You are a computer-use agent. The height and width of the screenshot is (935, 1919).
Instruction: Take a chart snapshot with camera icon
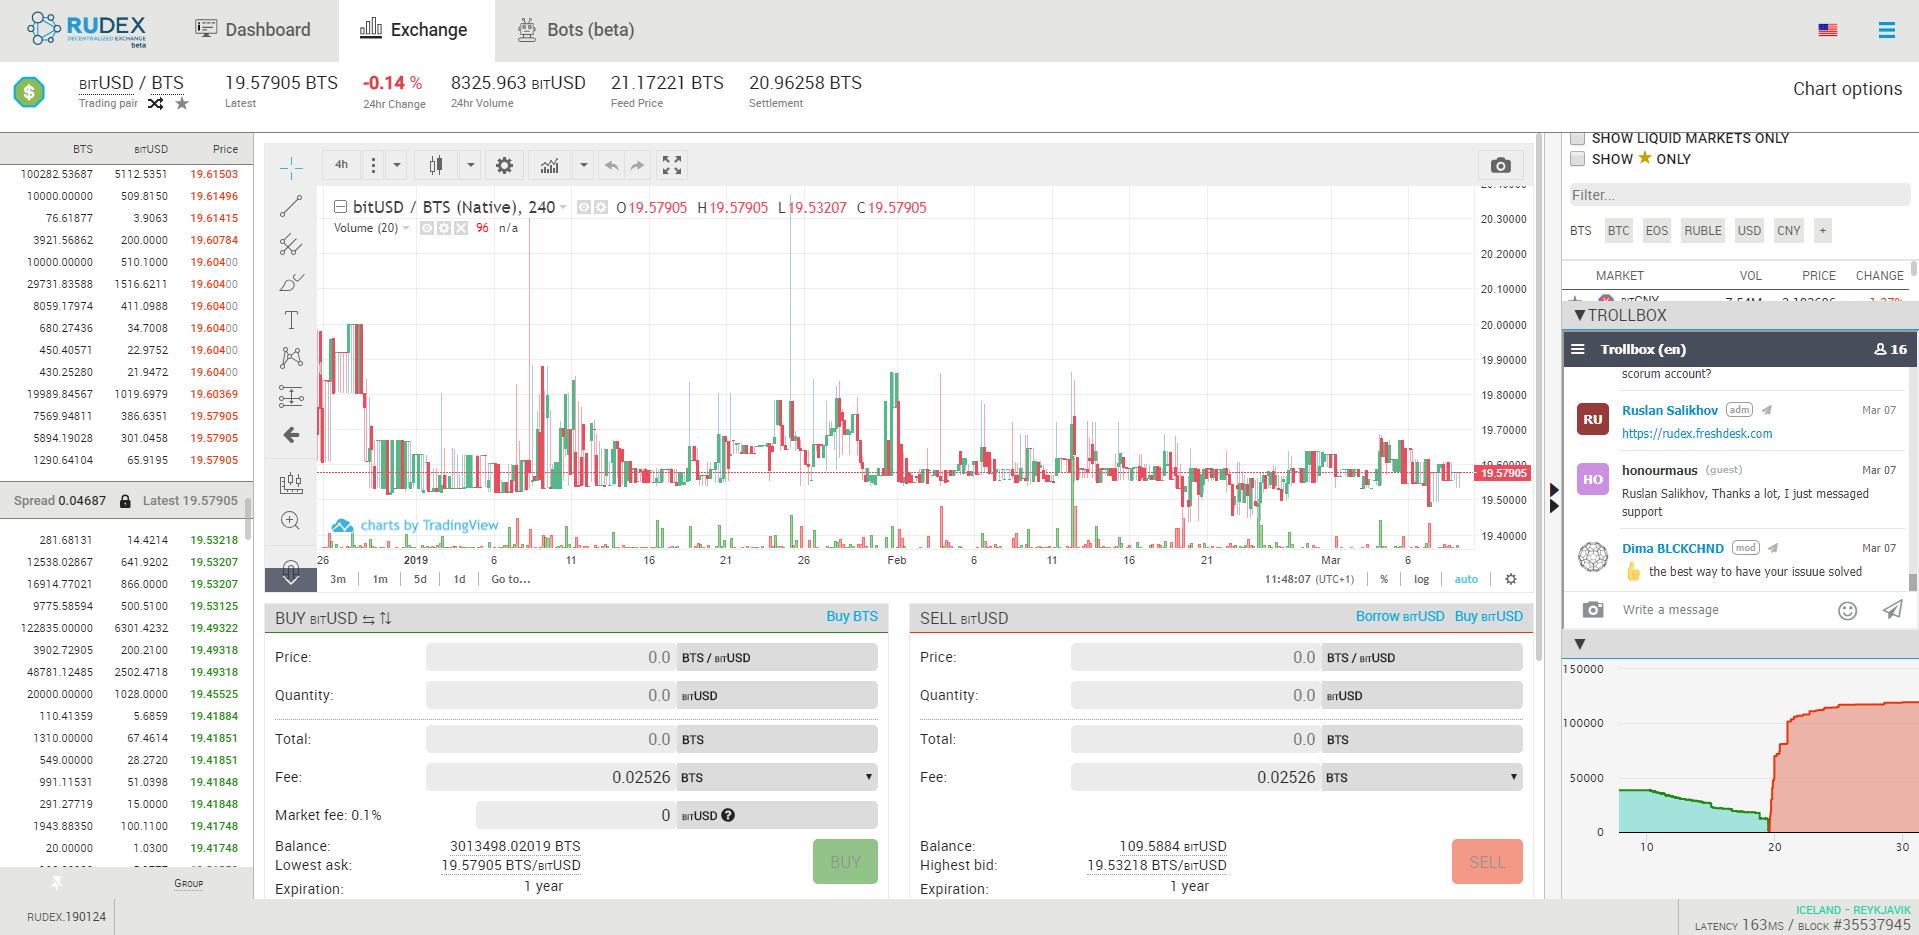pyautogui.click(x=1500, y=165)
